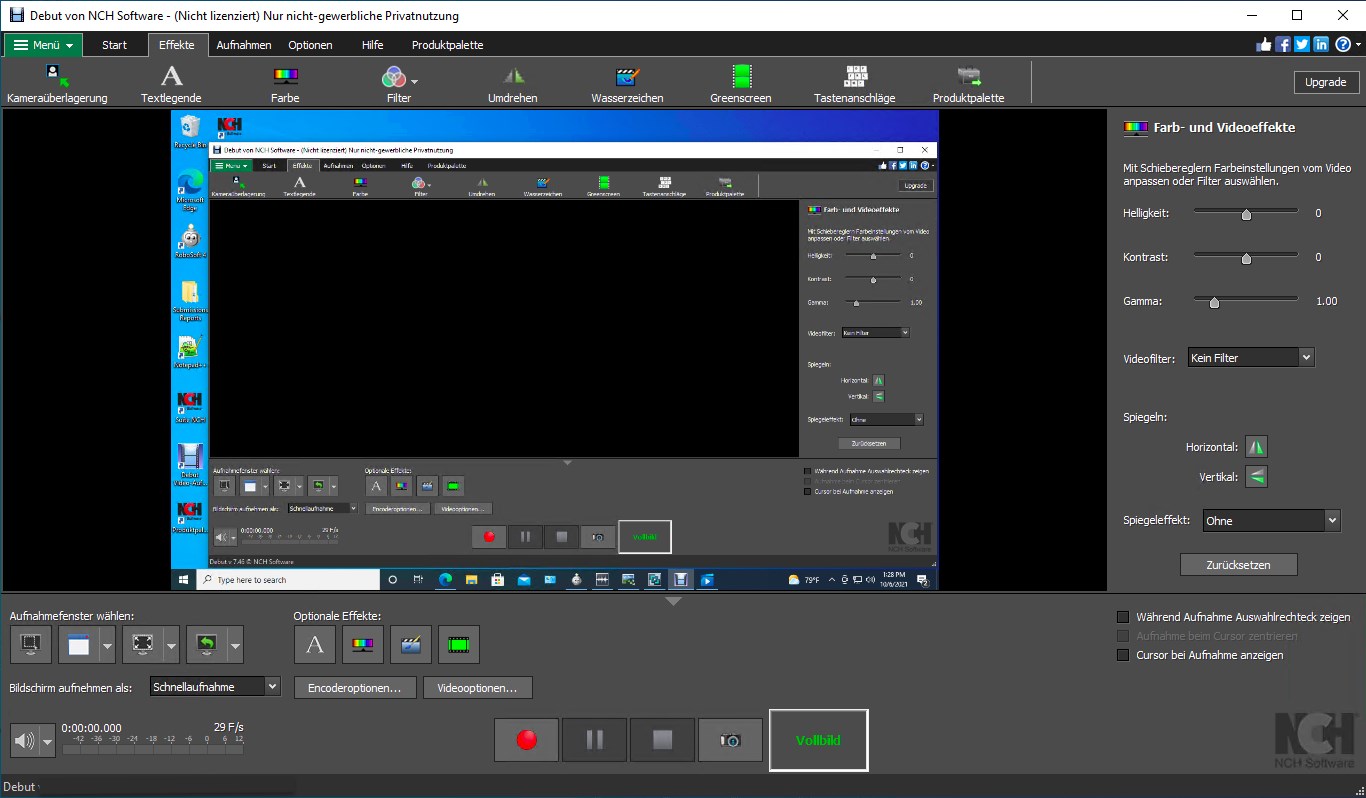Open the Kameraüberlagerung effect
This screenshot has width=1366, height=798.
tap(57, 83)
